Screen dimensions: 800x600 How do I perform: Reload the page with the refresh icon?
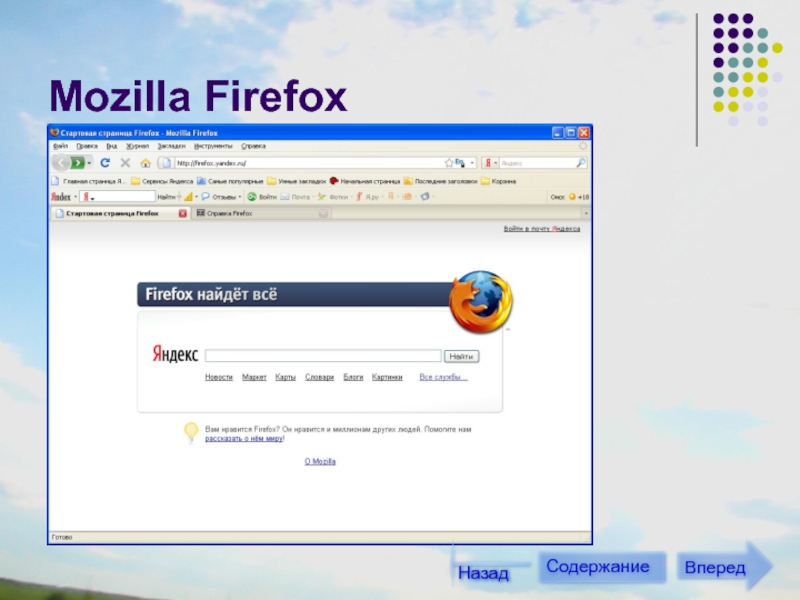[x=105, y=163]
